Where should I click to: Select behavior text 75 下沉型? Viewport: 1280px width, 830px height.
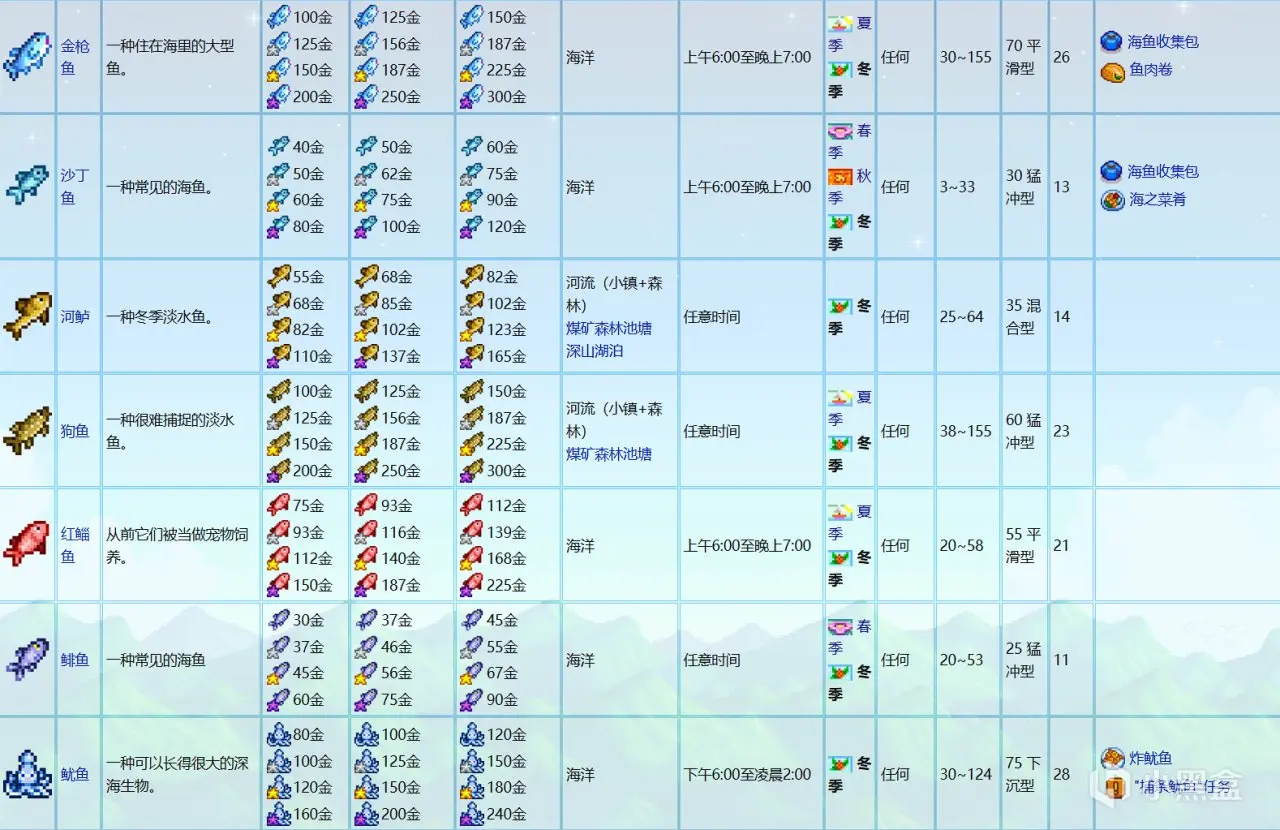tap(1023, 774)
